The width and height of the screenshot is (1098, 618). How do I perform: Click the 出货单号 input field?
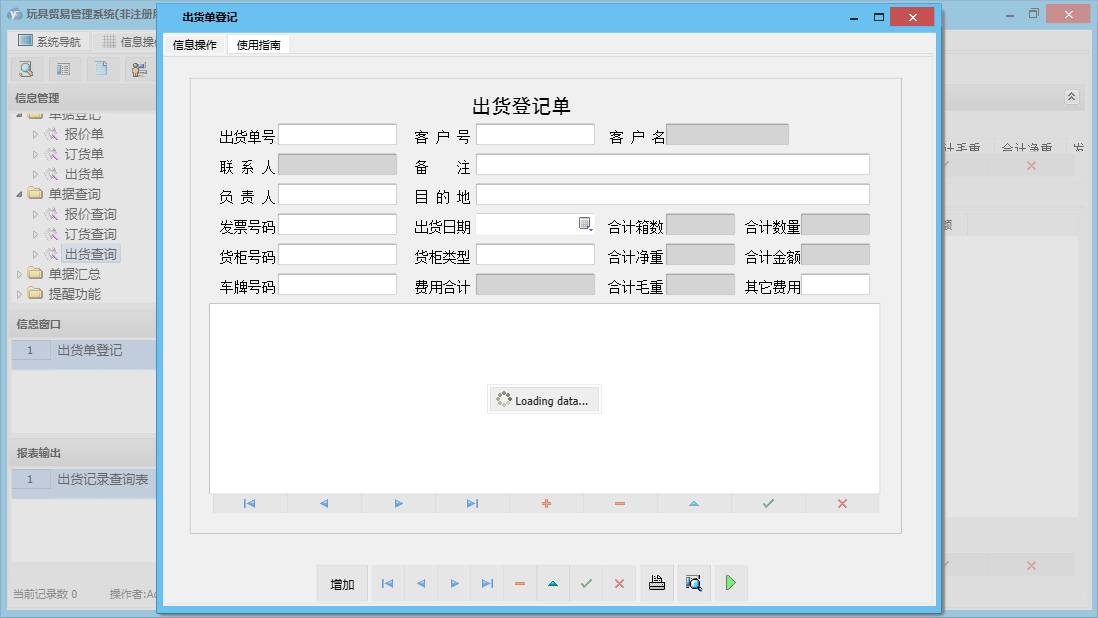[x=337, y=135]
